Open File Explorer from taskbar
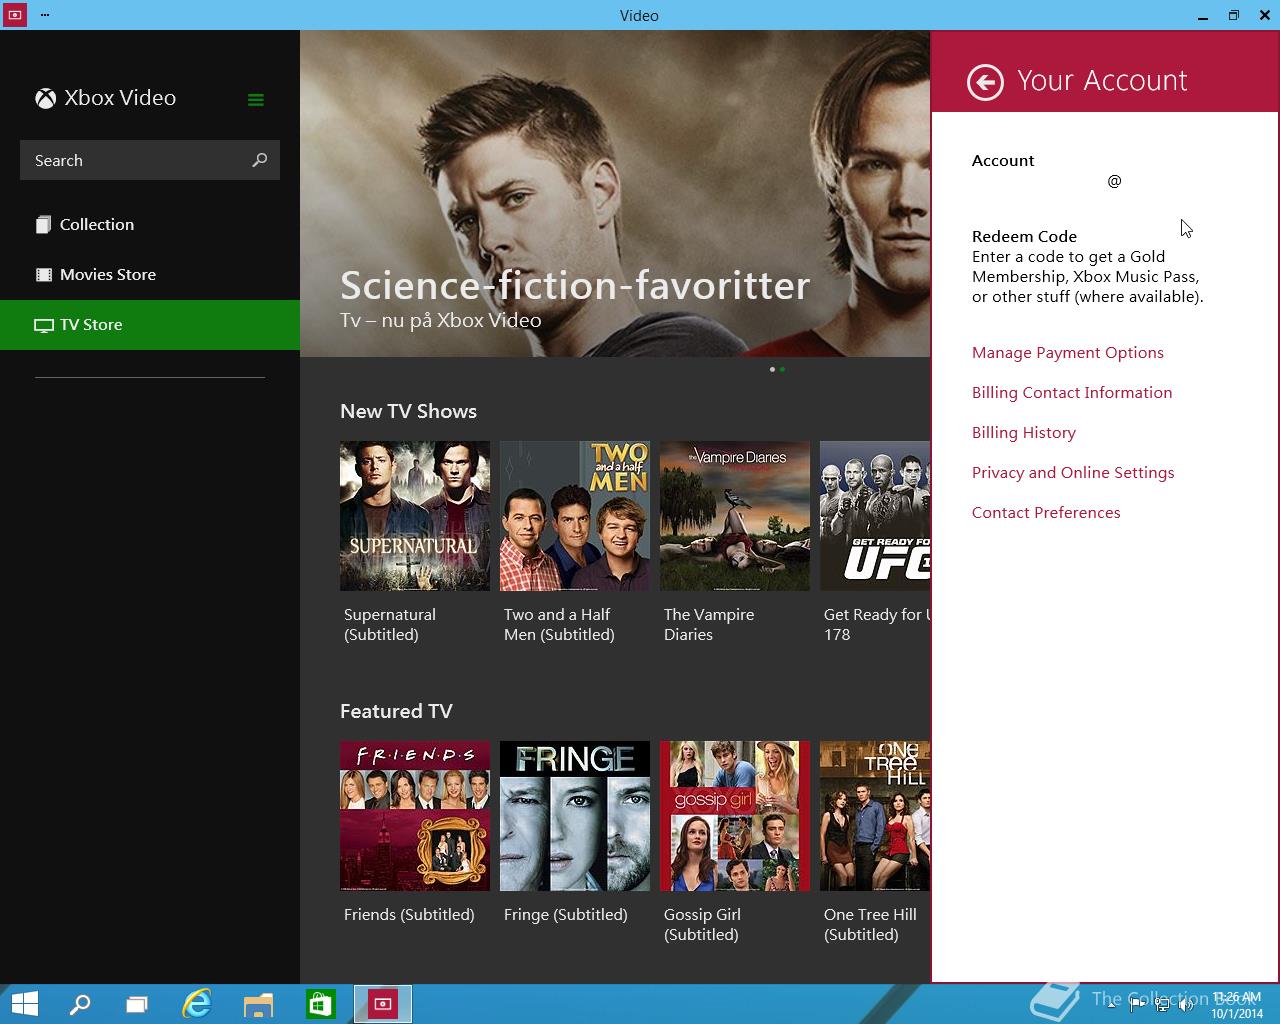Image resolution: width=1280 pixels, height=1024 pixels. click(x=258, y=1004)
